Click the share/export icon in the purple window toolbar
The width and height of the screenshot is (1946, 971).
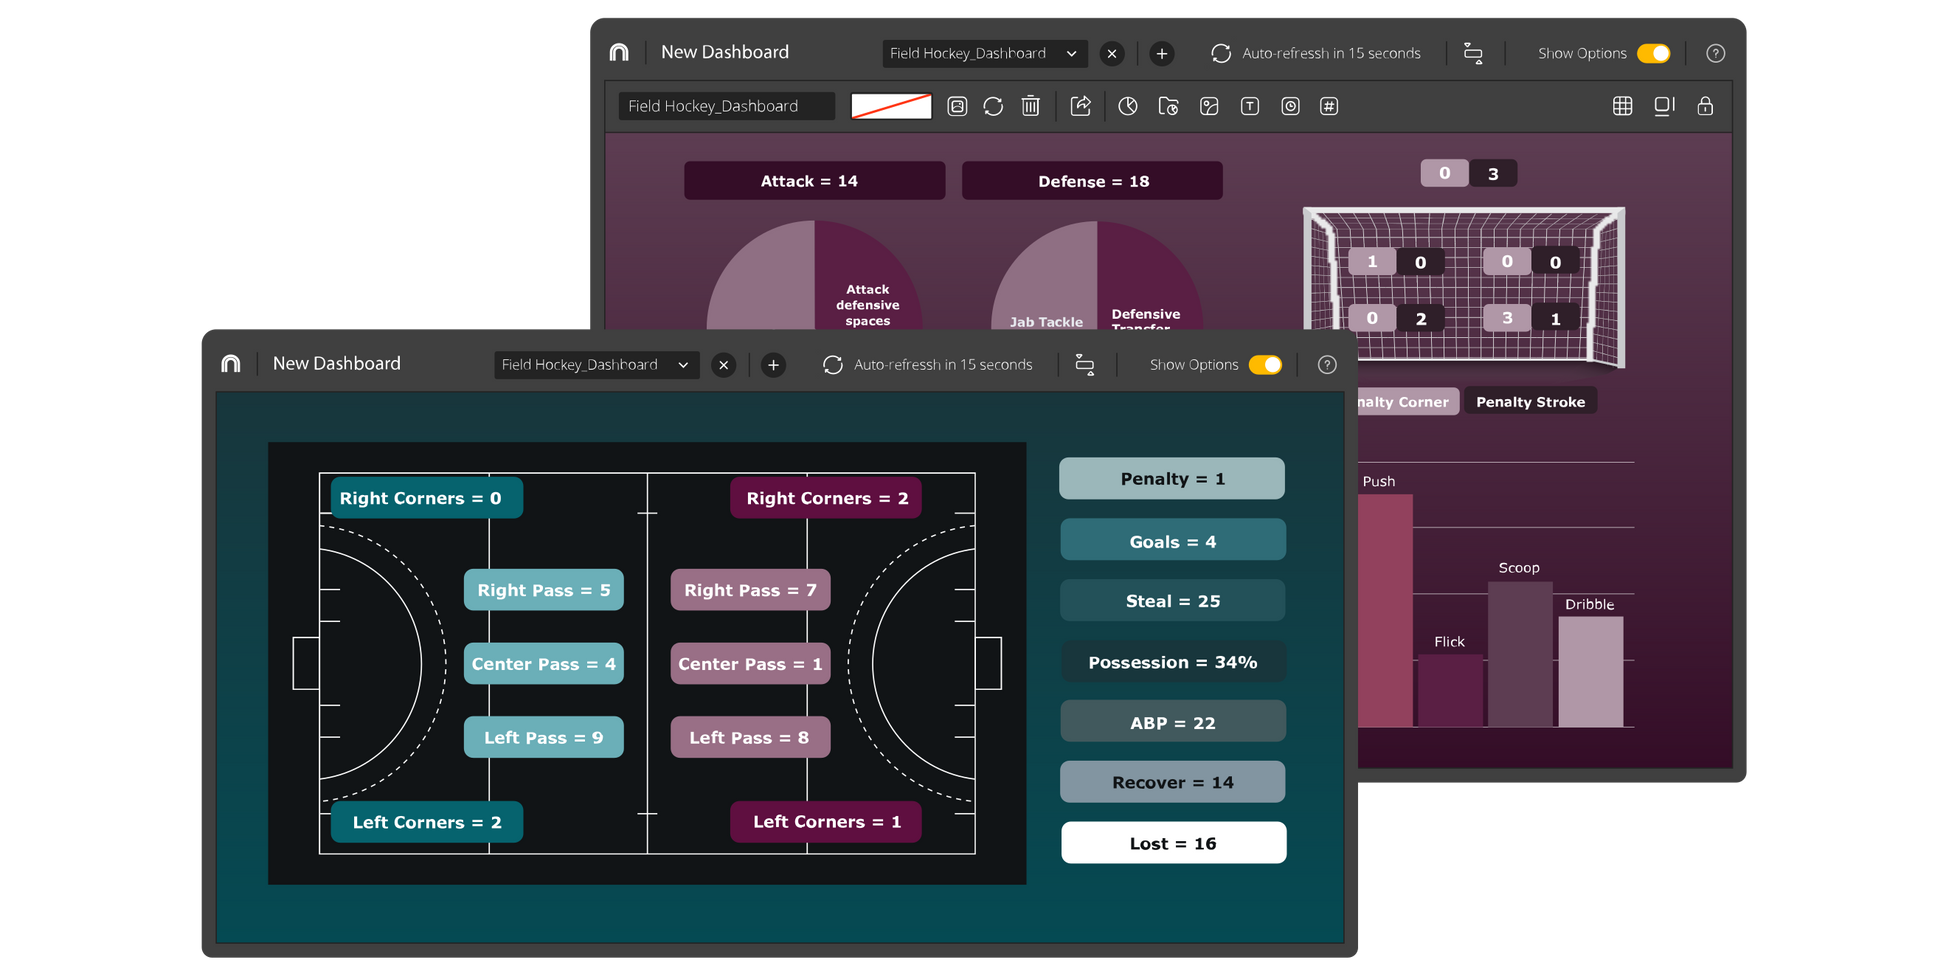(x=1080, y=106)
